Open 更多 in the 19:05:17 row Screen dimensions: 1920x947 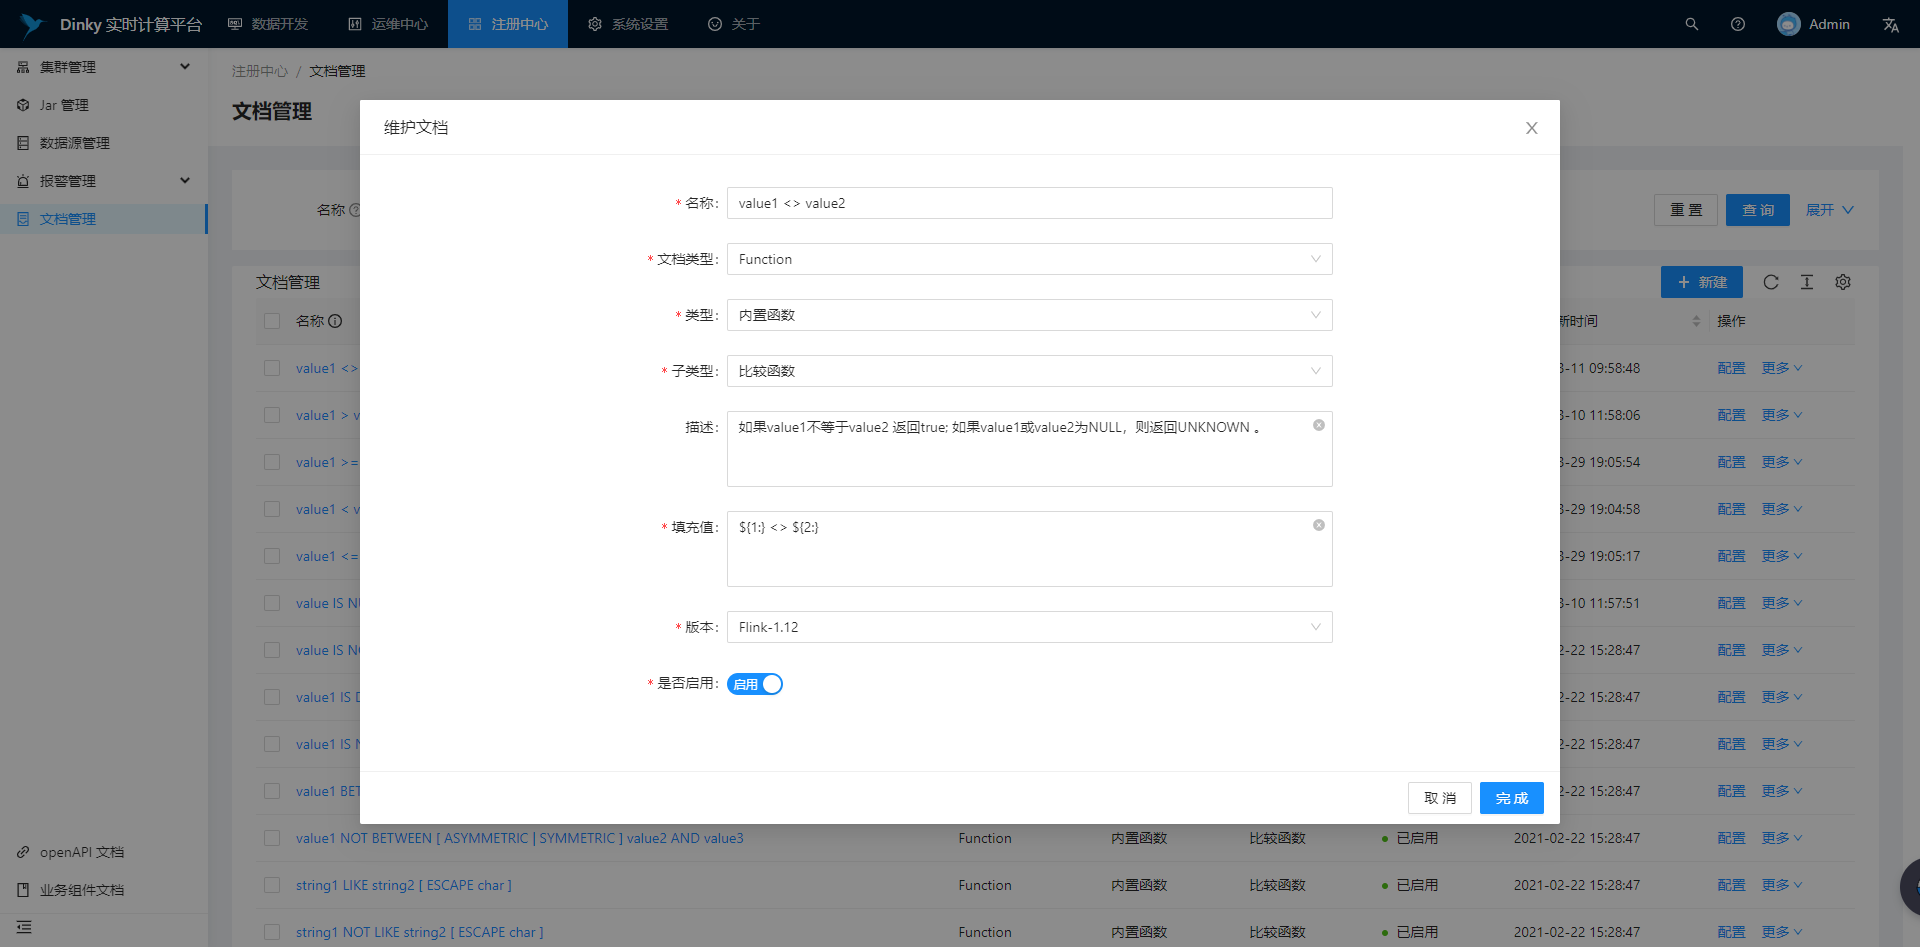1782,556
